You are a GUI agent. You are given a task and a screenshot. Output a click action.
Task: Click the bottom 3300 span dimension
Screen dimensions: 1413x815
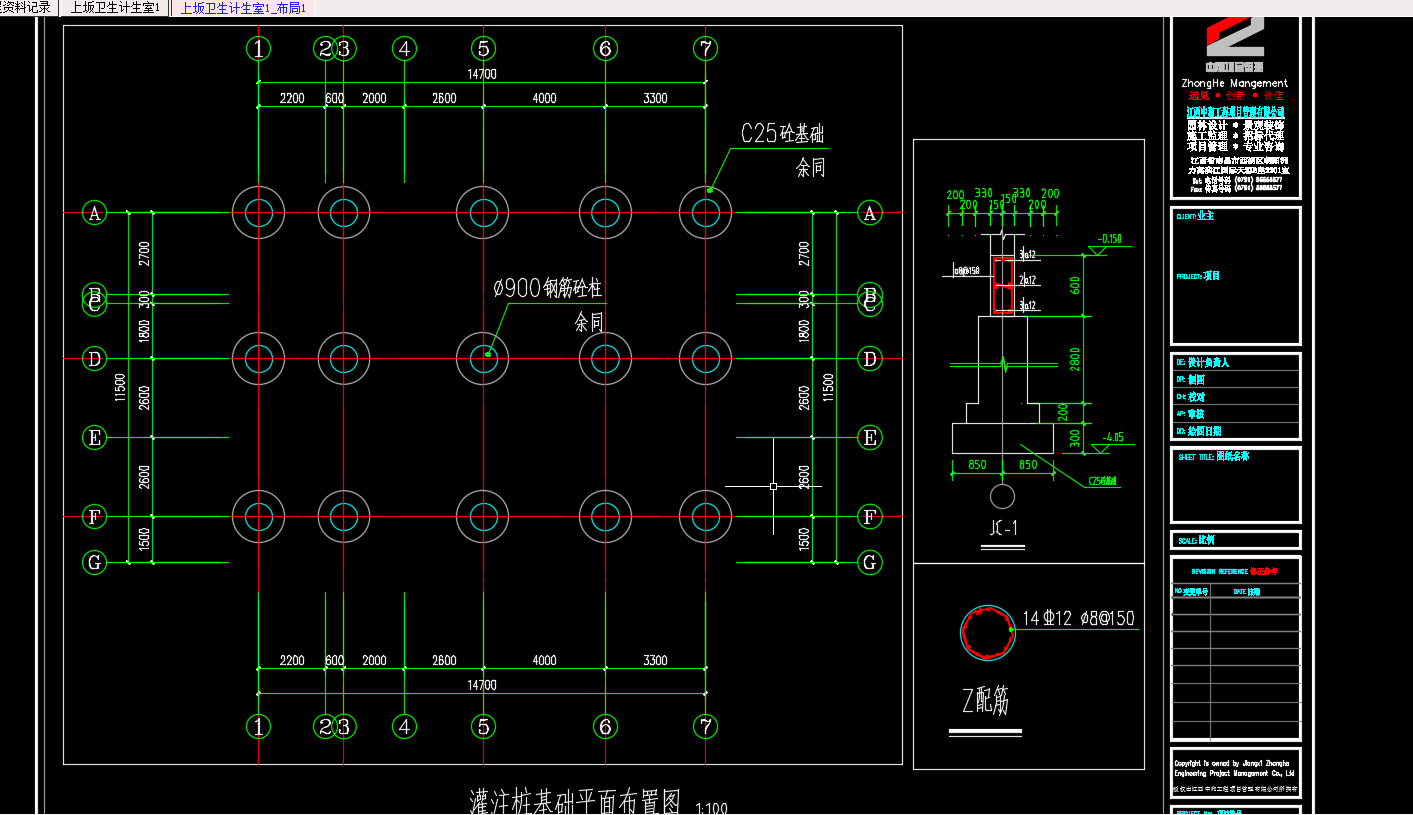(x=655, y=660)
